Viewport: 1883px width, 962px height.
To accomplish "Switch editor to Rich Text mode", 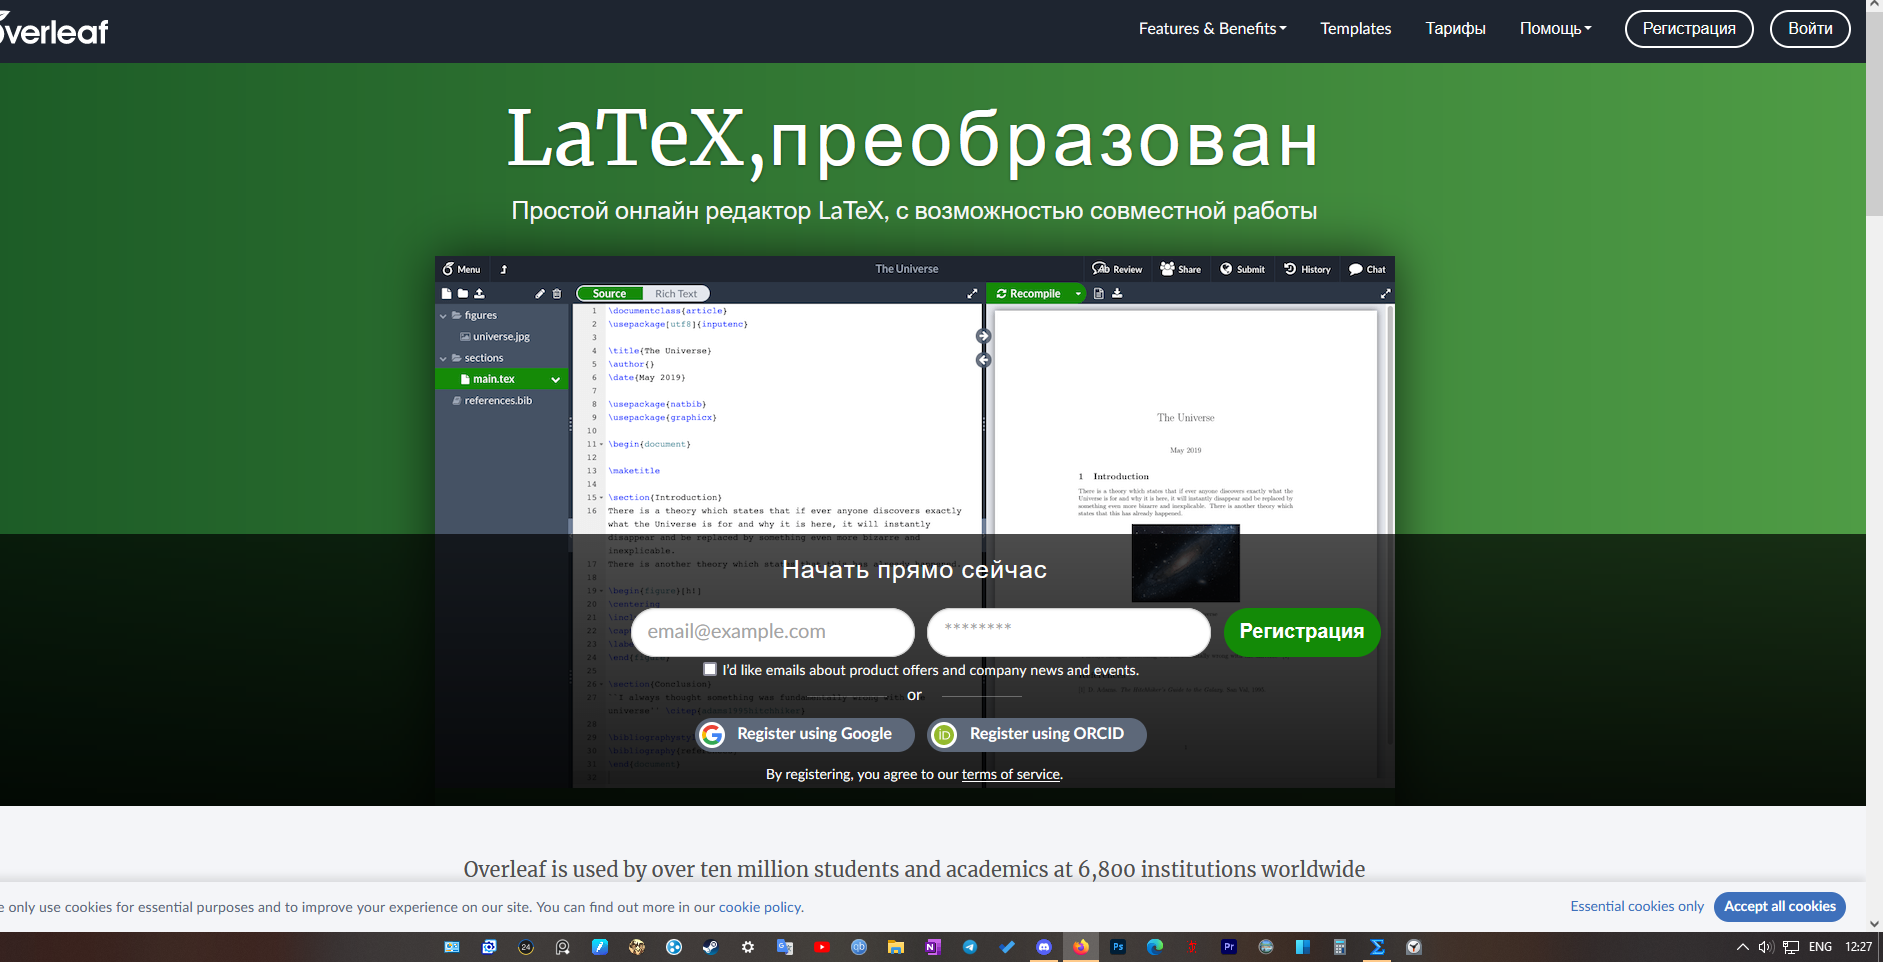I will tap(676, 294).
